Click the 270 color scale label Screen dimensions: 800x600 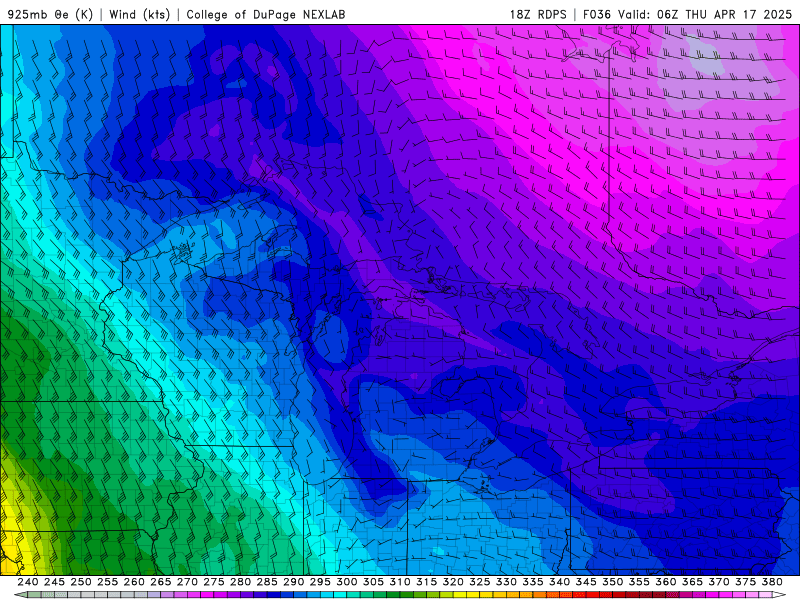coord(187,582)
